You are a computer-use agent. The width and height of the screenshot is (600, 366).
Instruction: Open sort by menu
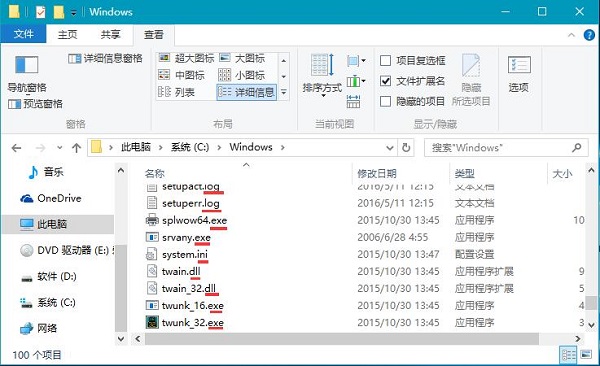[x=322, y=75]
